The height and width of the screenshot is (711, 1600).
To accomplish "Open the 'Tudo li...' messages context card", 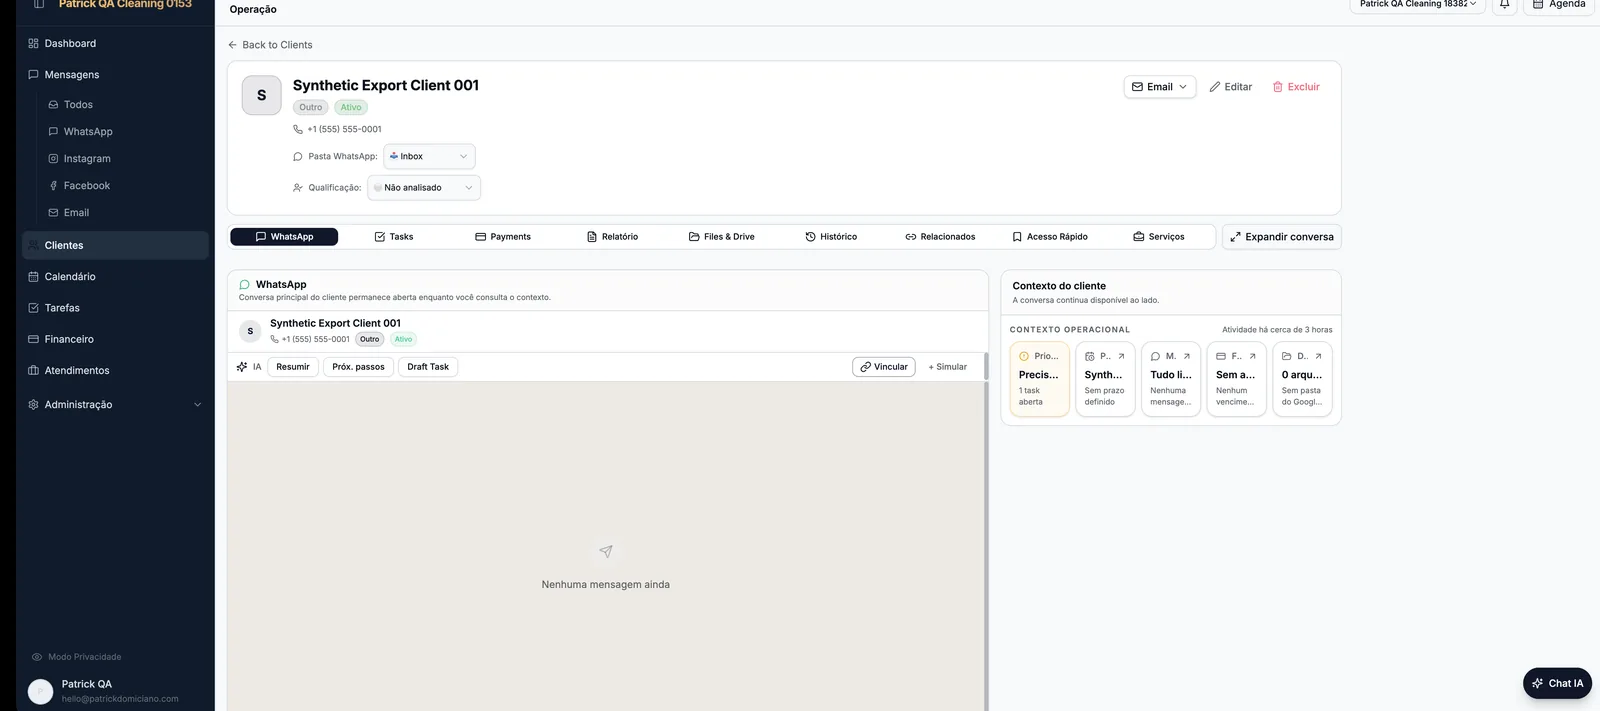I will pos(1171,379).
